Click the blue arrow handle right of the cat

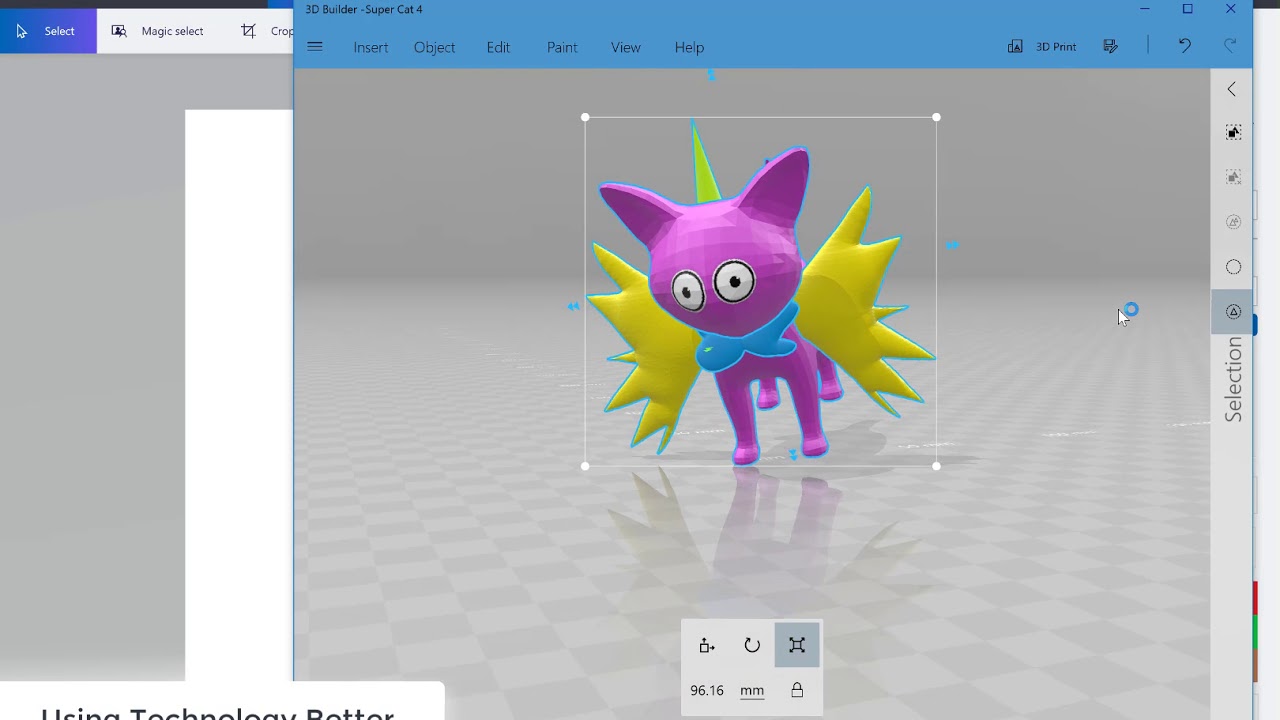(952, 245)
